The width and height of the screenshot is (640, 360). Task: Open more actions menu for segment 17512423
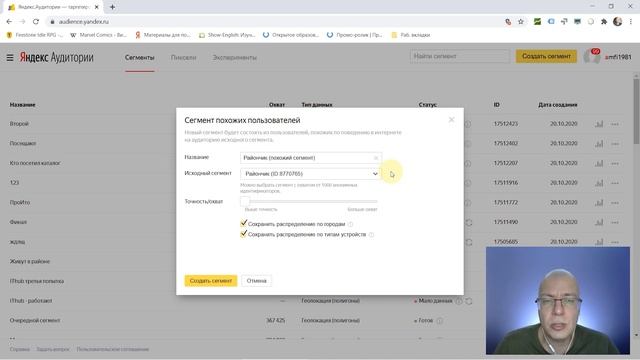(615, 124)
